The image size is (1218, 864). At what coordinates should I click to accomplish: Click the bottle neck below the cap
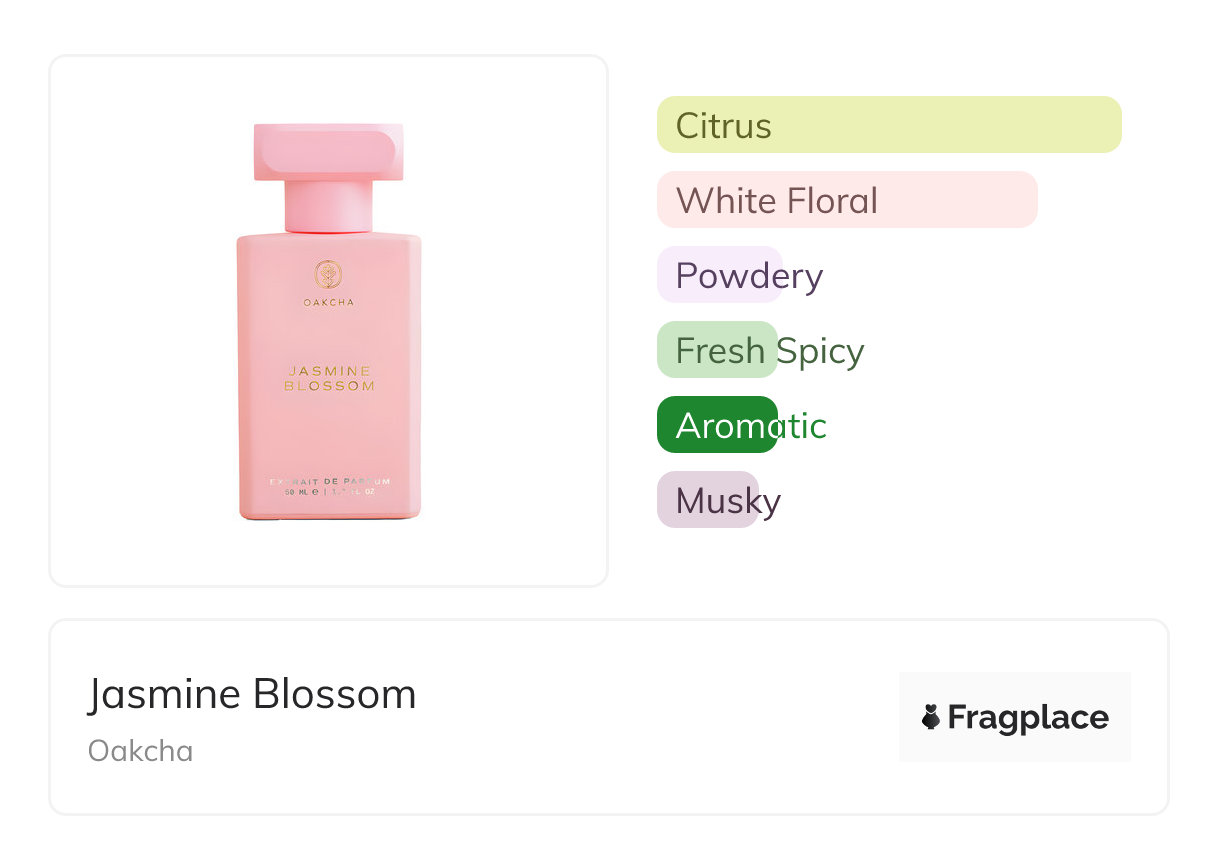[328, 206]
